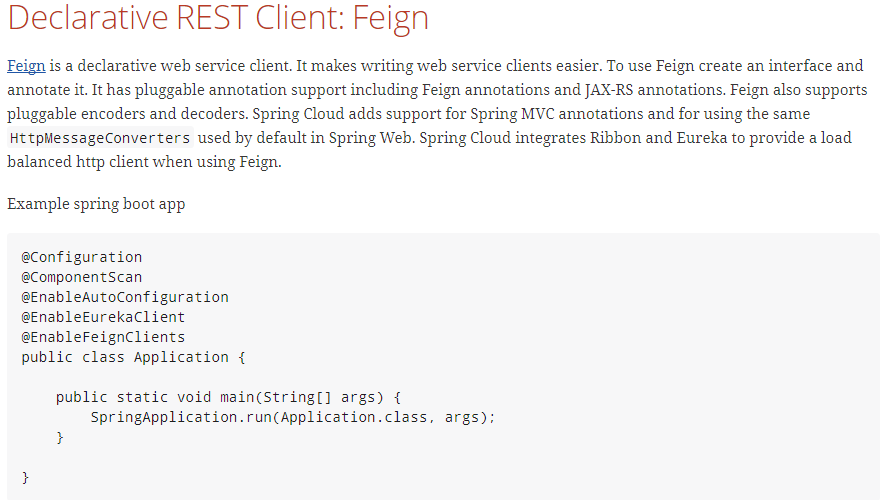Select the @EnableAutoConfiguration annotation line
This screenshot has width=881, height=500.
tap(125, 297)
